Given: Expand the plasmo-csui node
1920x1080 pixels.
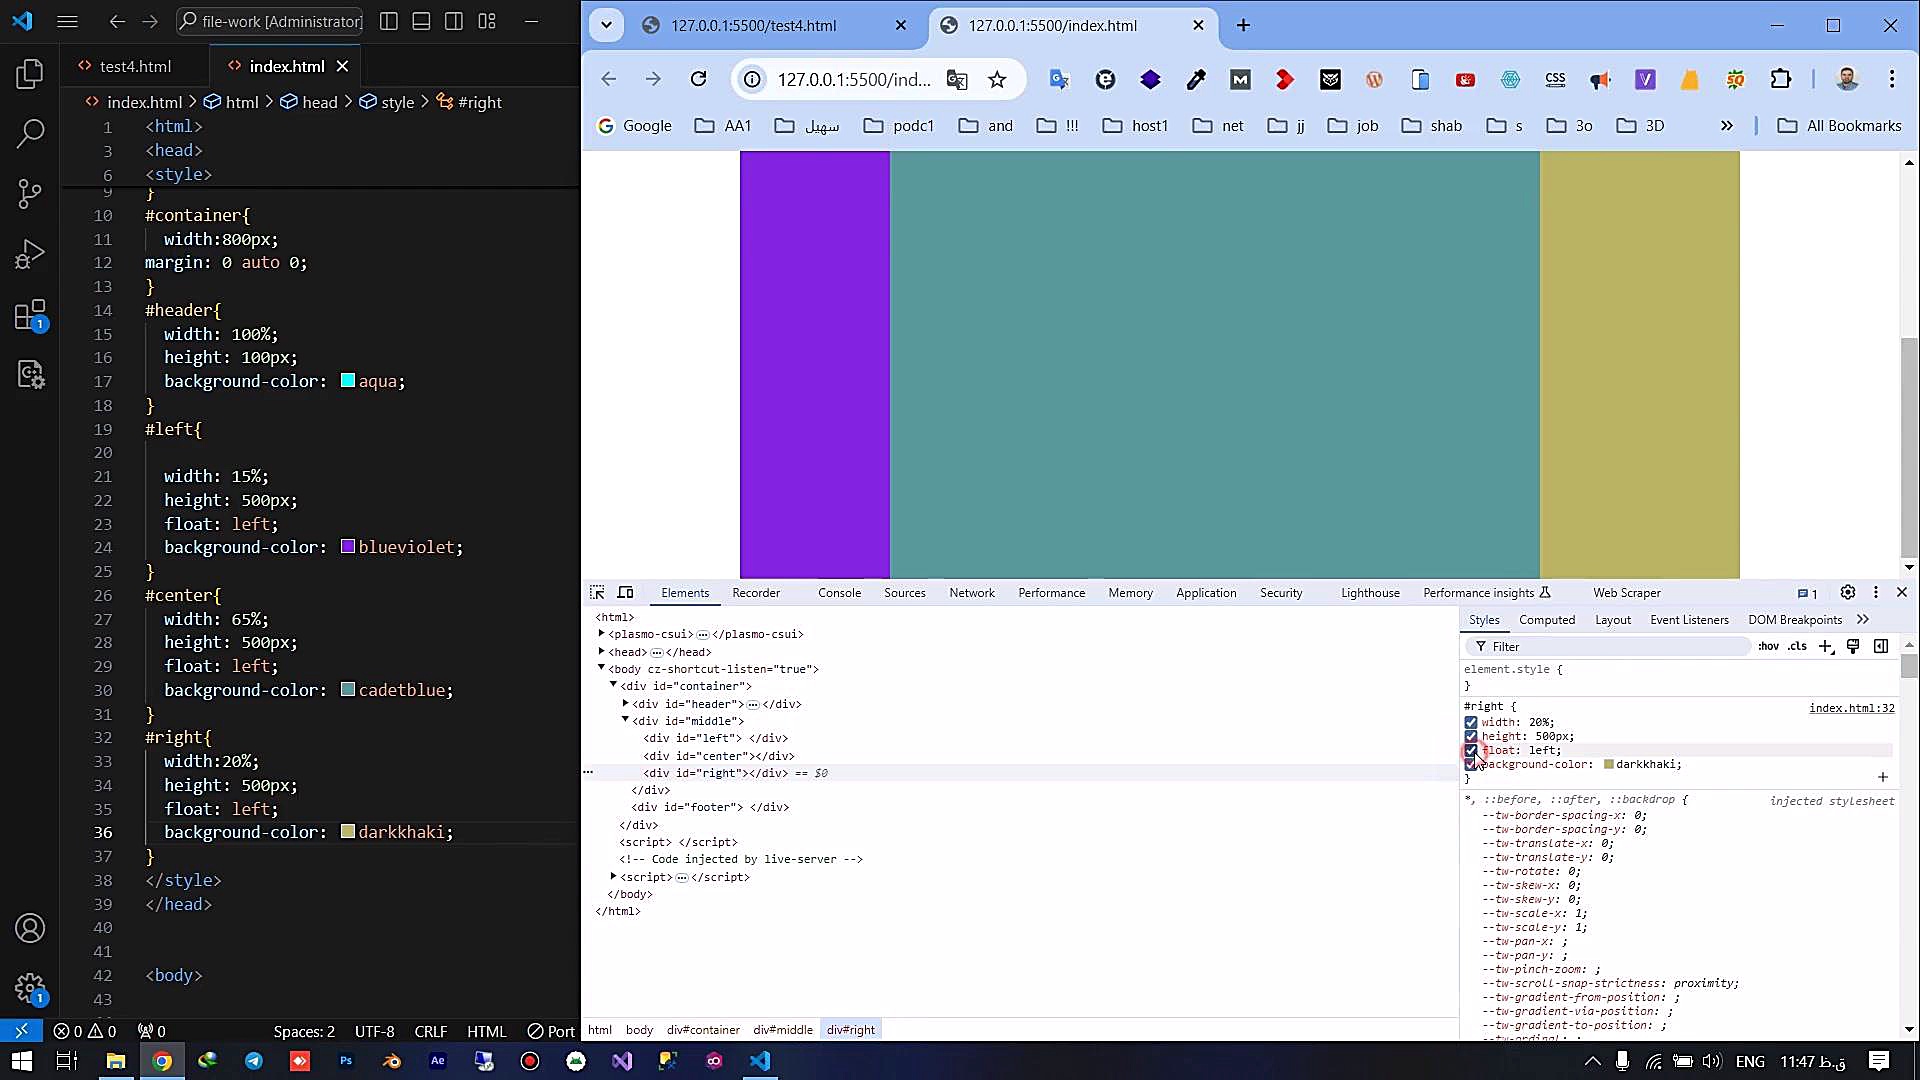Looking at the screenshot, I should pyautogui.click(x=601, y=633).
